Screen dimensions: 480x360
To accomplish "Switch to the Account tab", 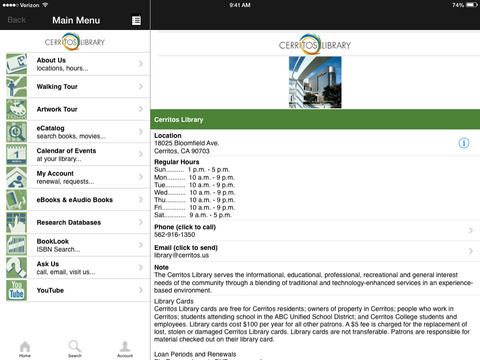I will [x=125, y=349].
